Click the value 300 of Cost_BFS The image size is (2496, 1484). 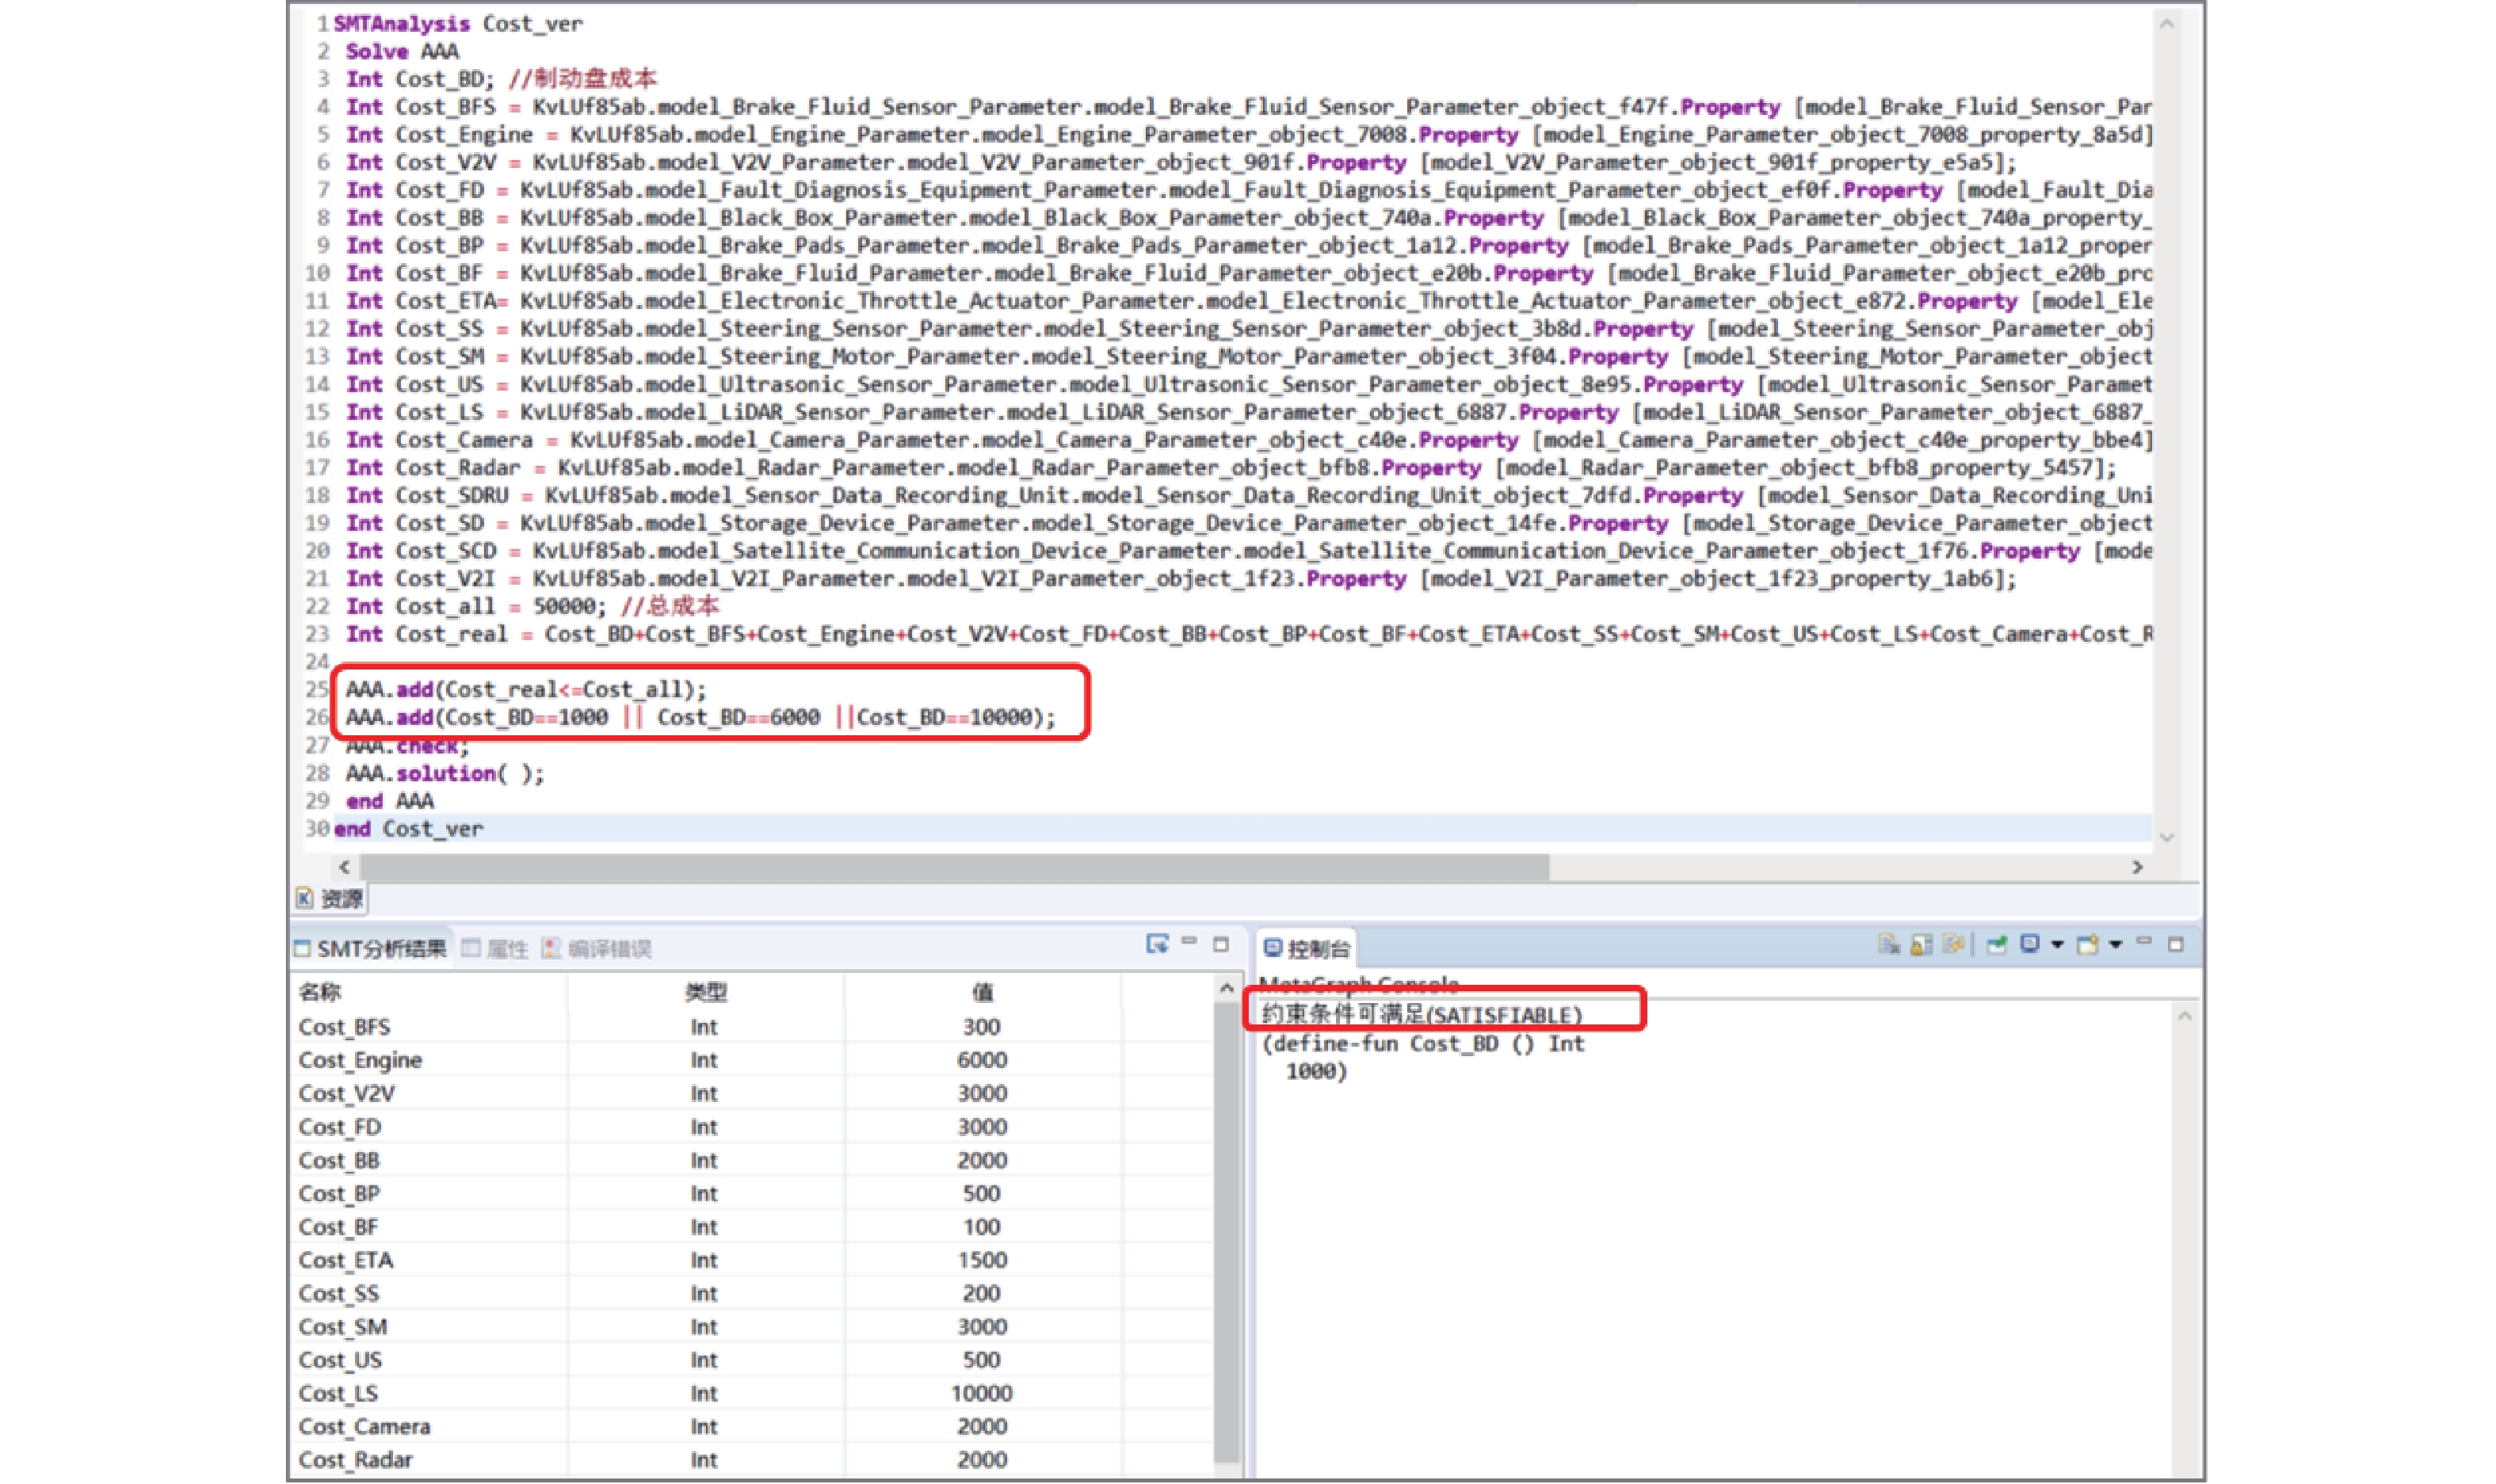[x=982, y=1027]
